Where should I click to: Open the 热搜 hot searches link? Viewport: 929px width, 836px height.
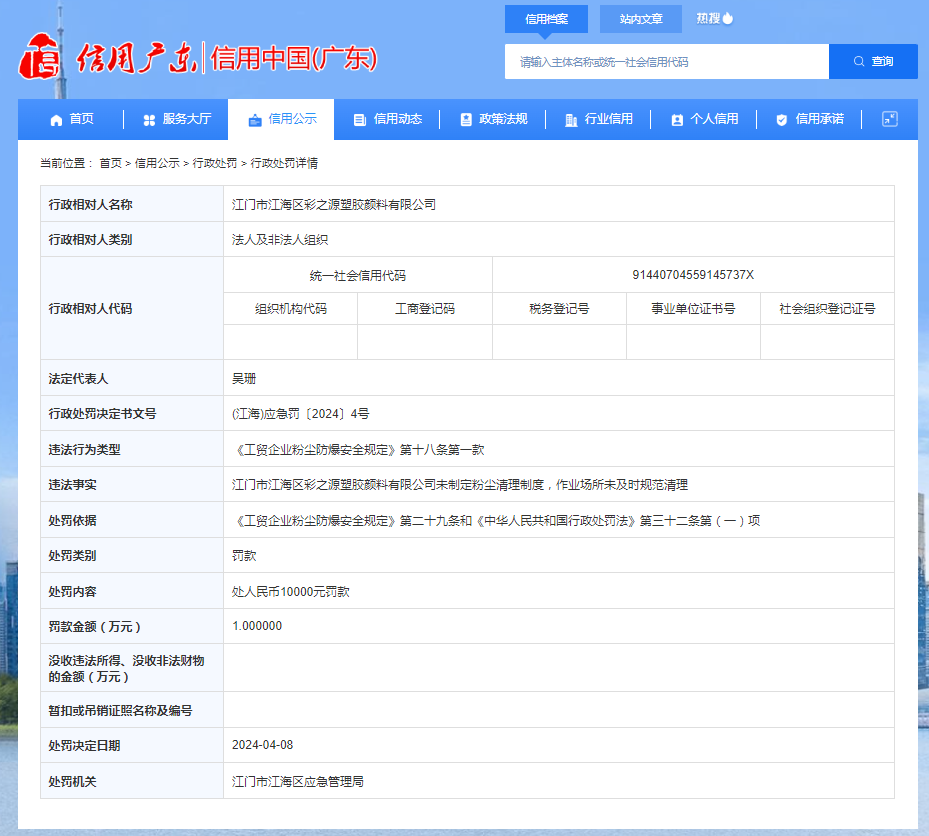coord(715,18)
